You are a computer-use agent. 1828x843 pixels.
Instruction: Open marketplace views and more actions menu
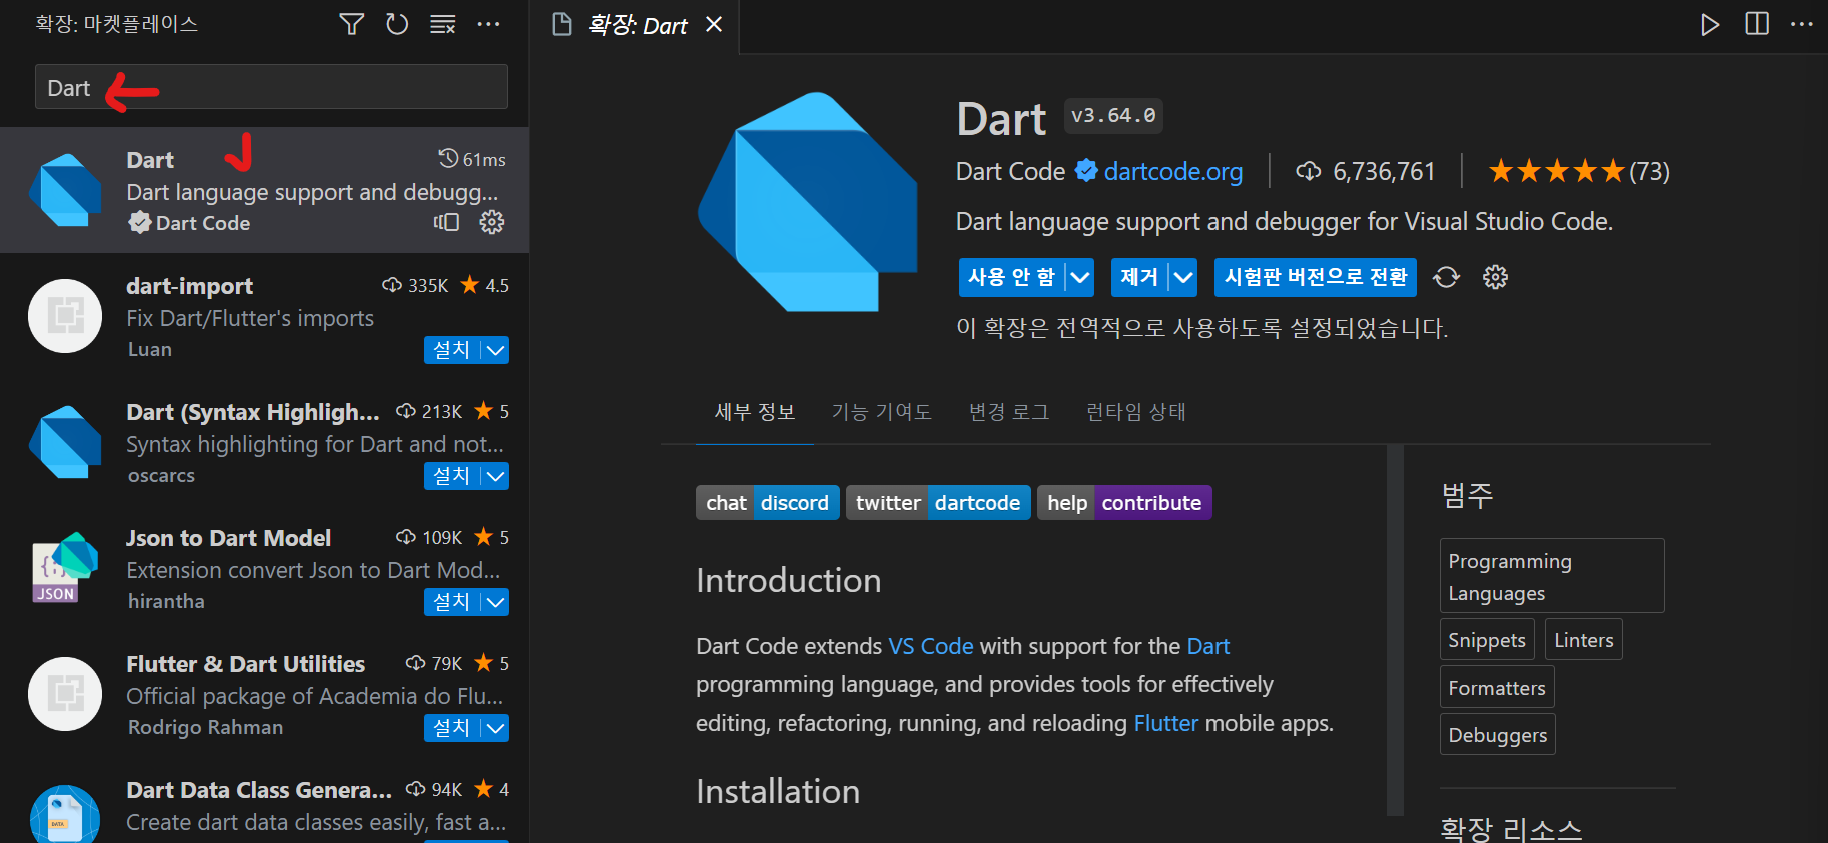tap(488, 24)
